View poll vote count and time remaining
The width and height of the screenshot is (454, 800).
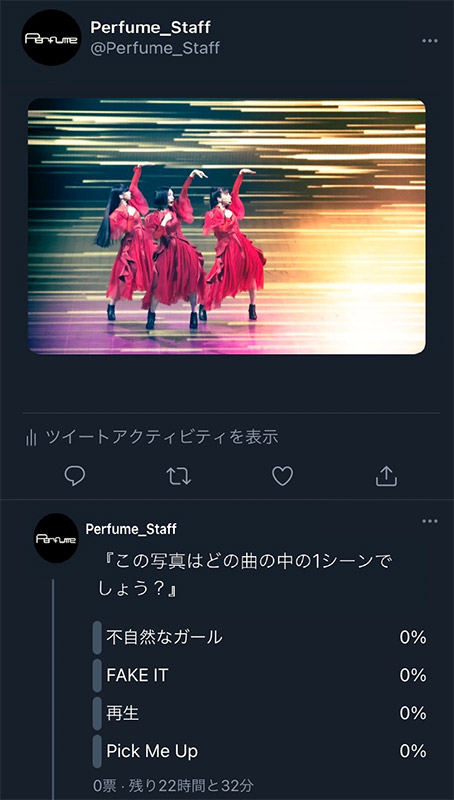(x=173, y=785)
